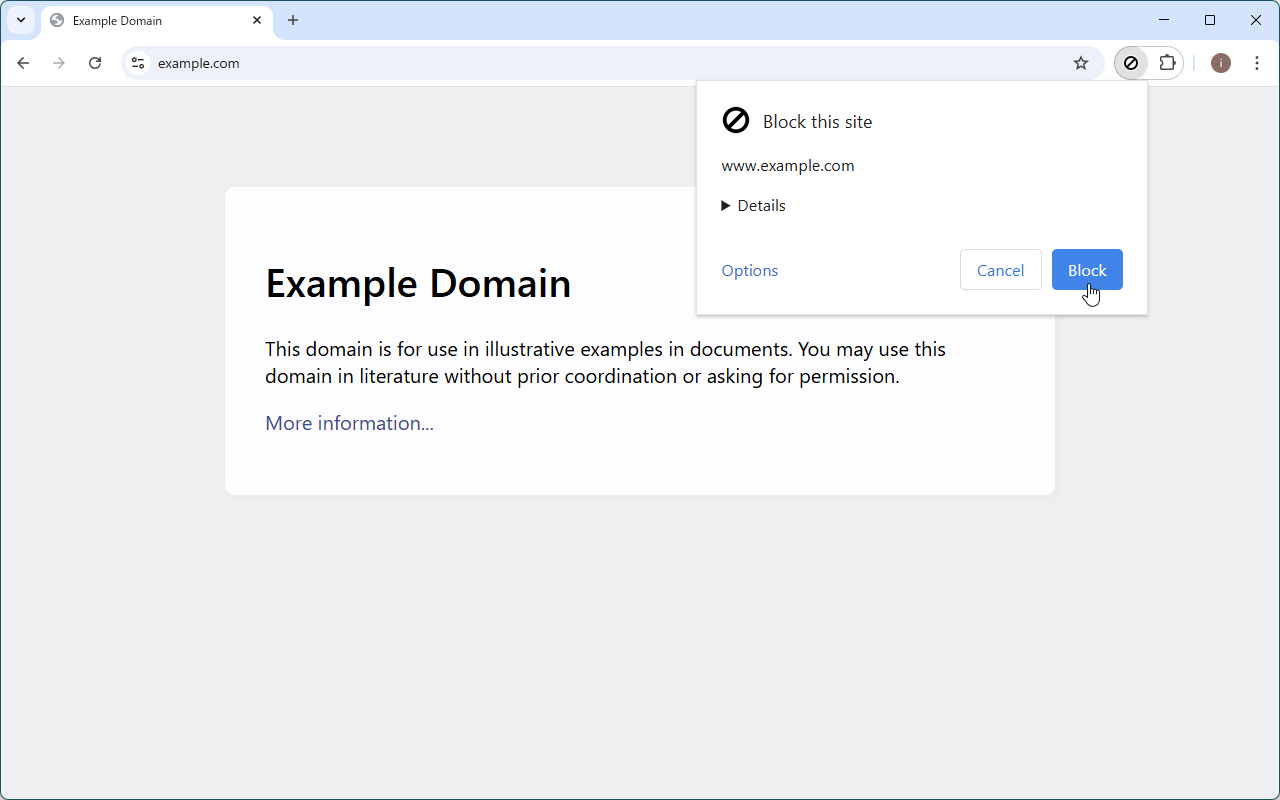Open Chrome's three-dot menu
The height and width of the screenshot is (800, 1280).
click(1257, 63)
